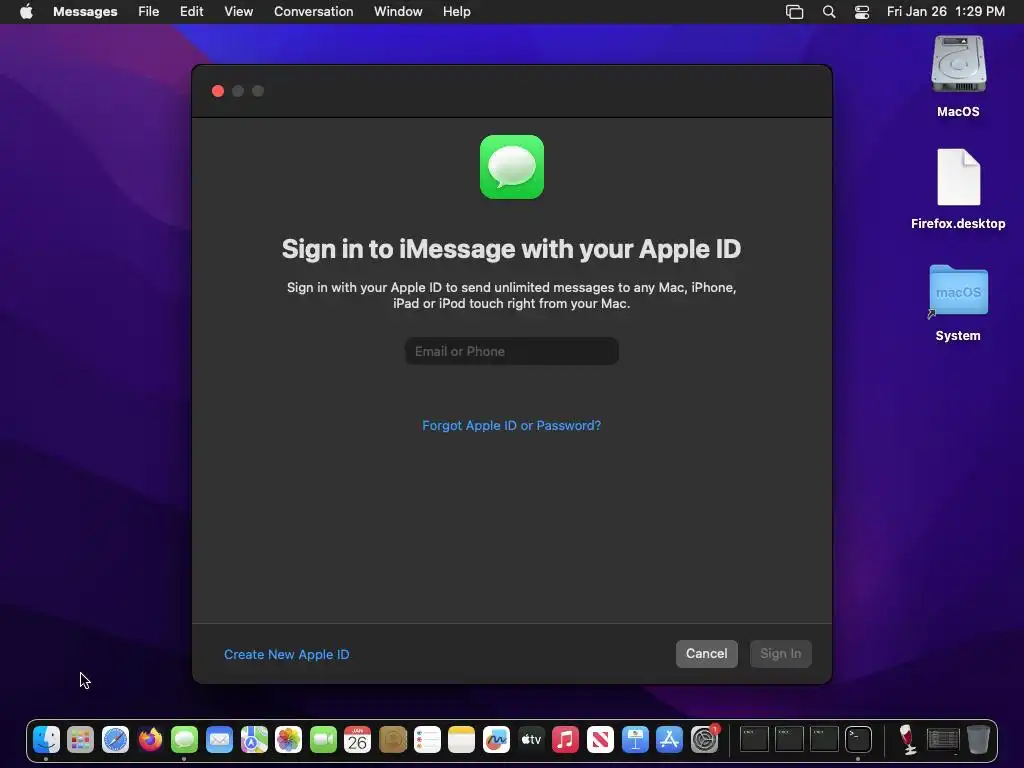
Task: Open the Edit menu
Action: point(191,12)
